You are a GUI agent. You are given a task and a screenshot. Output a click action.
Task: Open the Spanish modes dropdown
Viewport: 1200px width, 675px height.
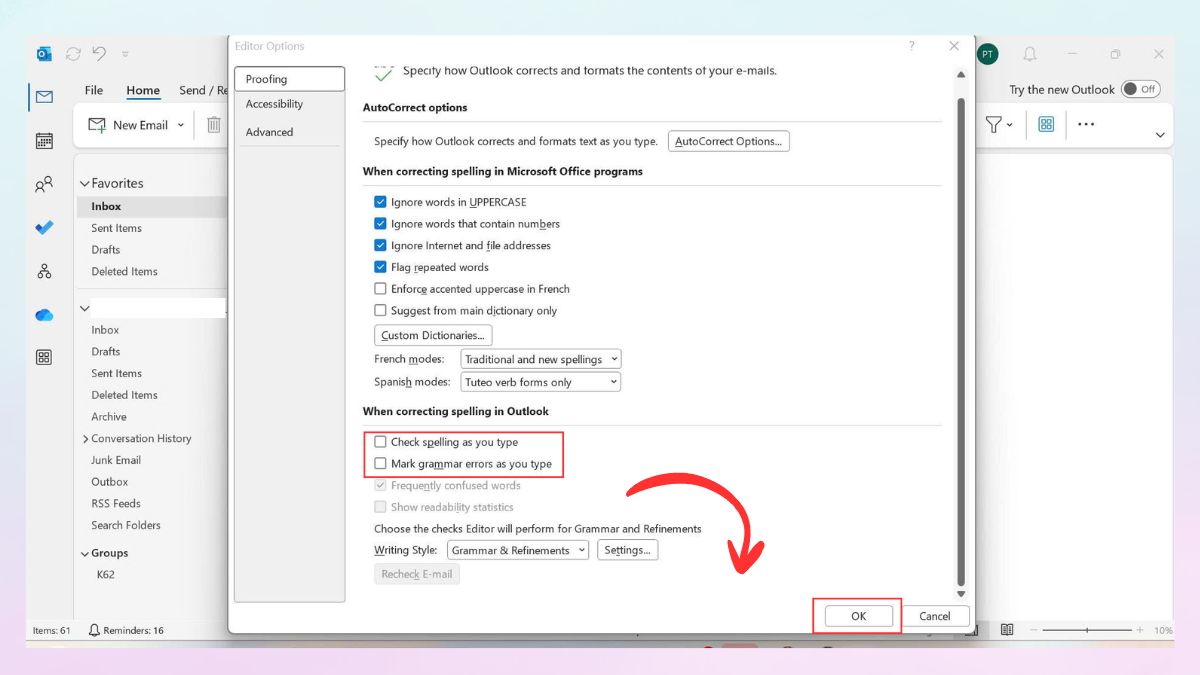pyautogui.click(x=541, y=382)
